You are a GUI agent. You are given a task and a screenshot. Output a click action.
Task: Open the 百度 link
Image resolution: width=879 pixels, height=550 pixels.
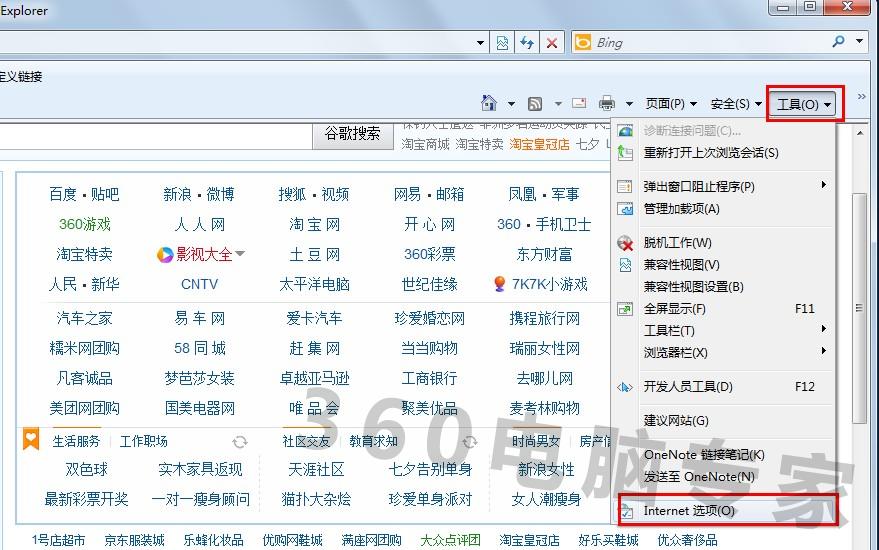[63, 194]
